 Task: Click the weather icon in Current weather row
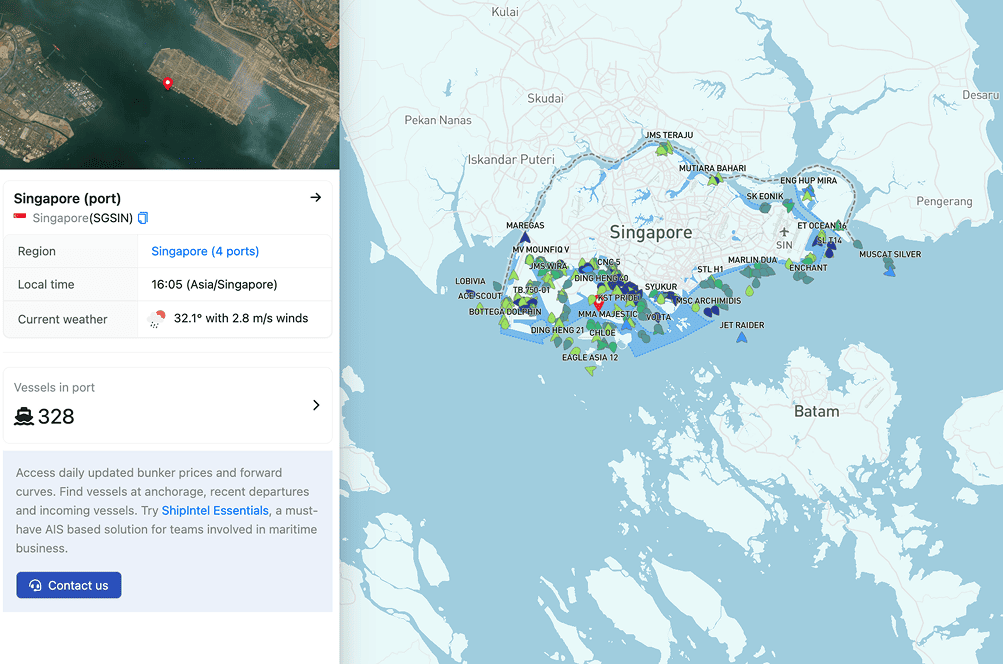pos(156,319)
